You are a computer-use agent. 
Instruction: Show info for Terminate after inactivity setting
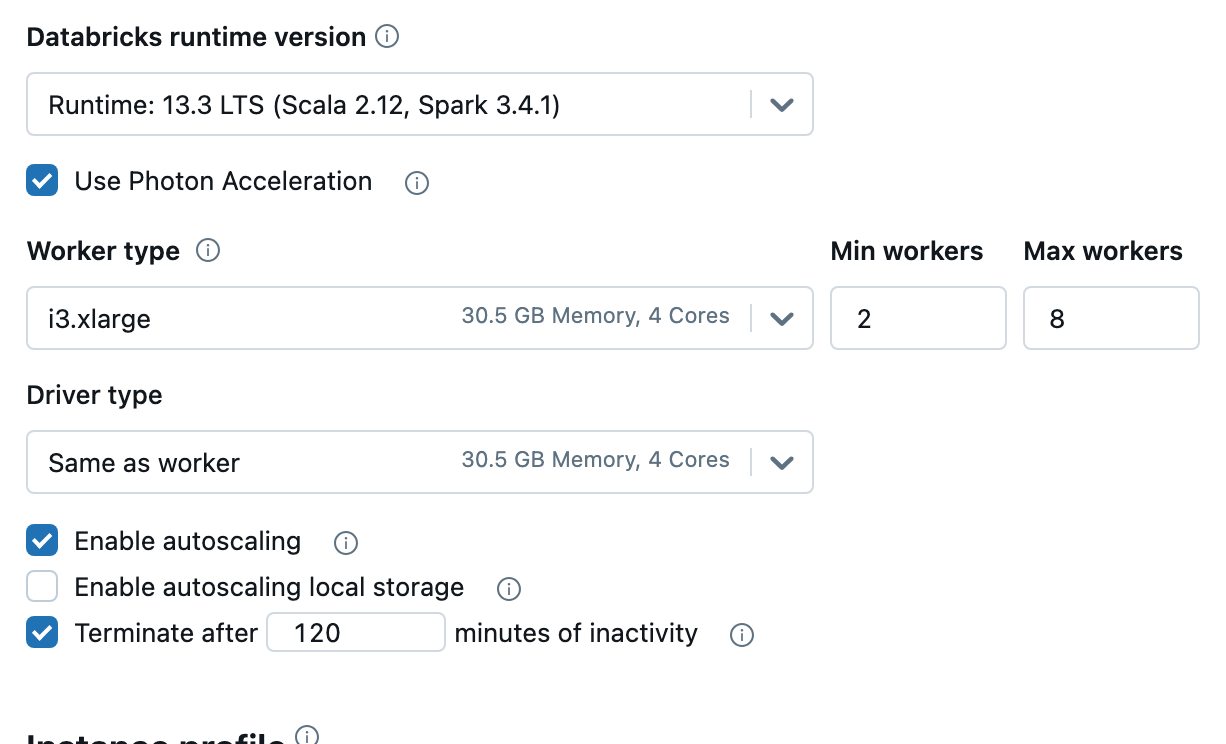(x=742, y=635)
